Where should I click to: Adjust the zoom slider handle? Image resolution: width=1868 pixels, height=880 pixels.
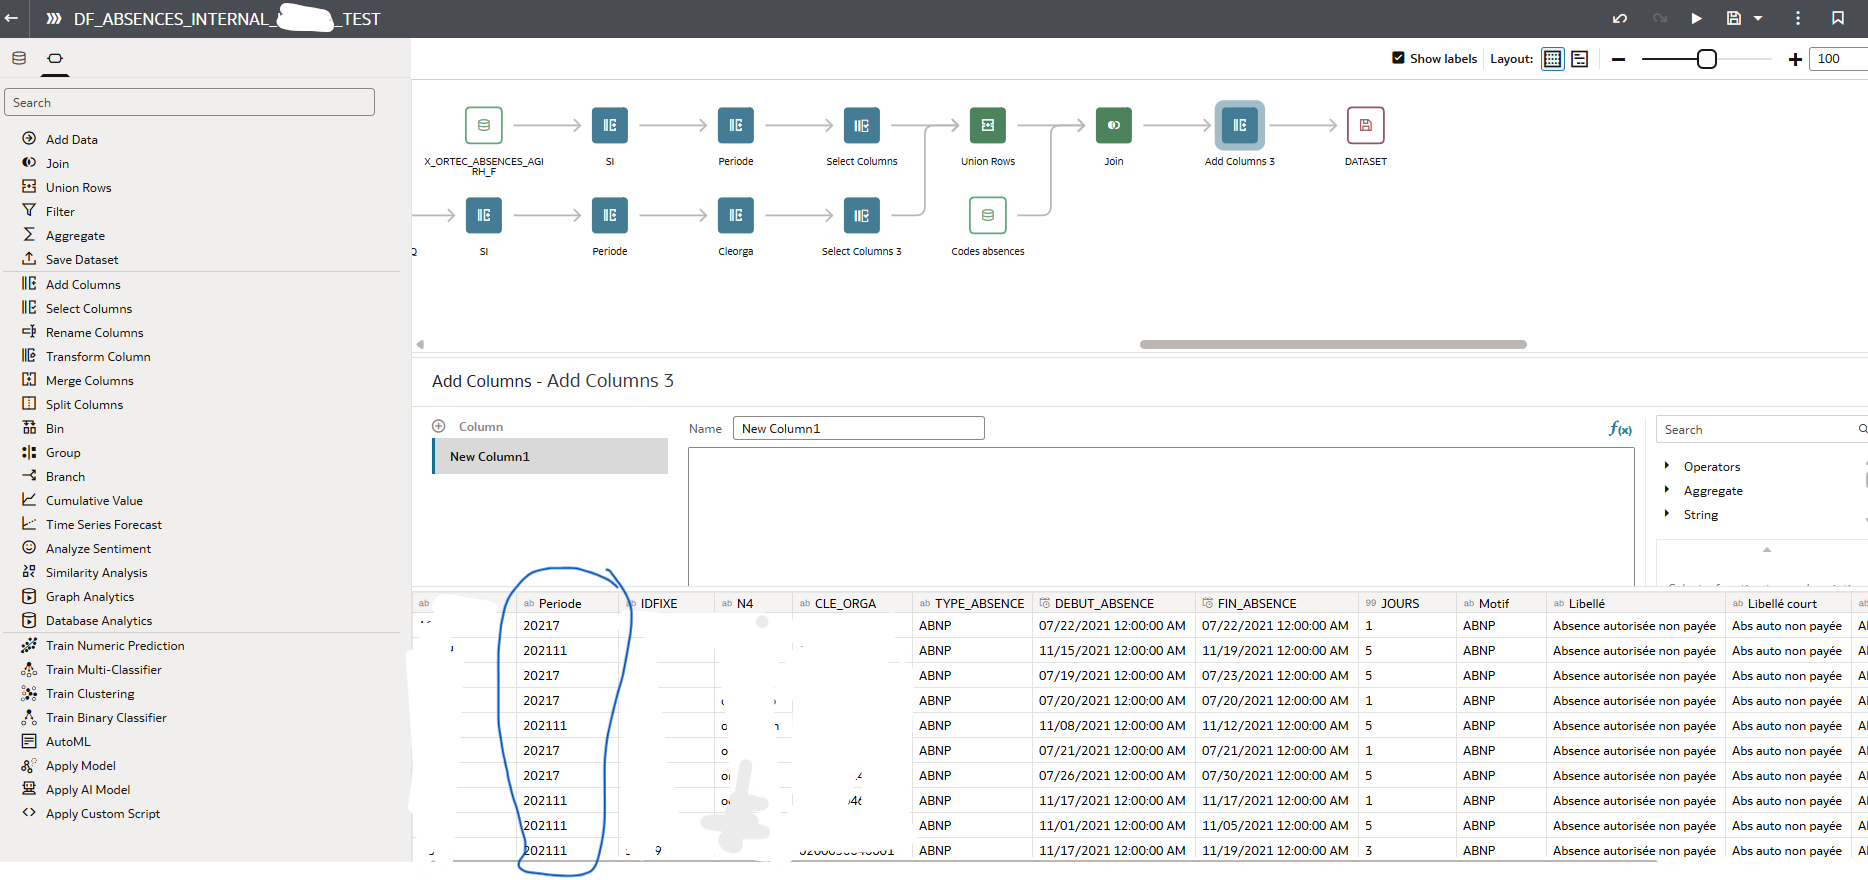pyautogui.click(x=1707, y=59)
